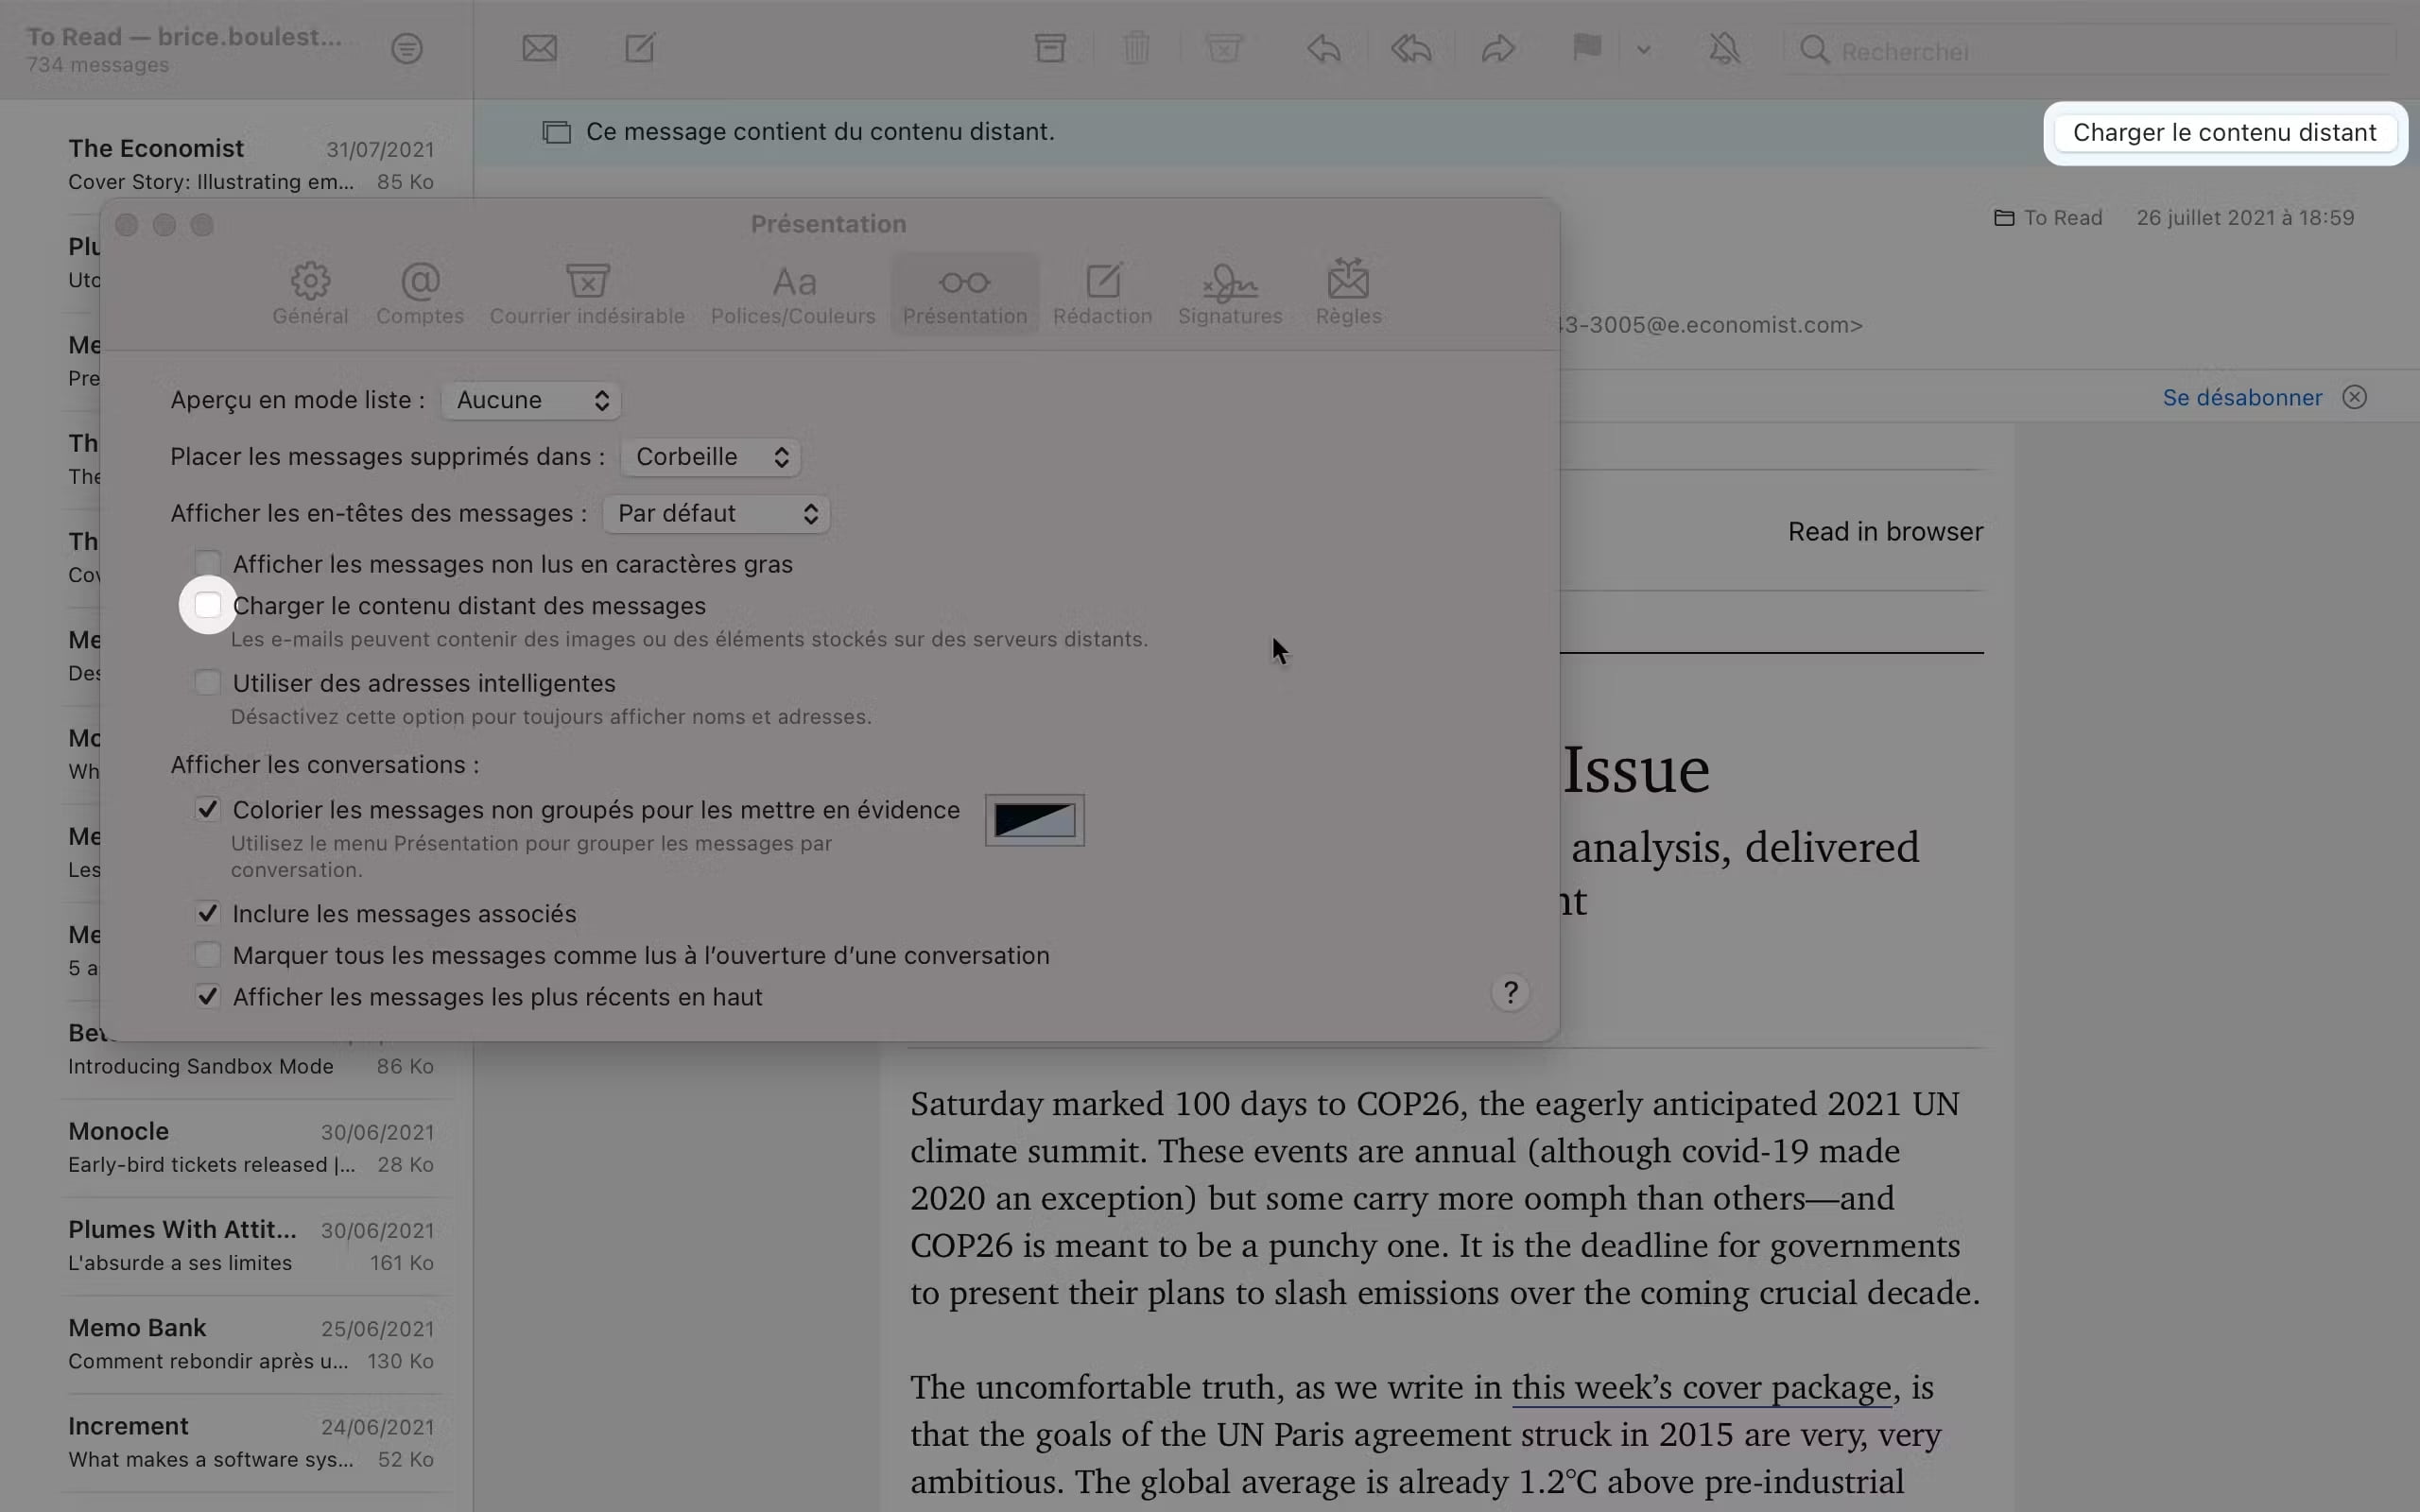Check Marquer tous les messages comme lus
Image resolution: width=2420 pixels, height=1512 pixels.
point(207,955)
